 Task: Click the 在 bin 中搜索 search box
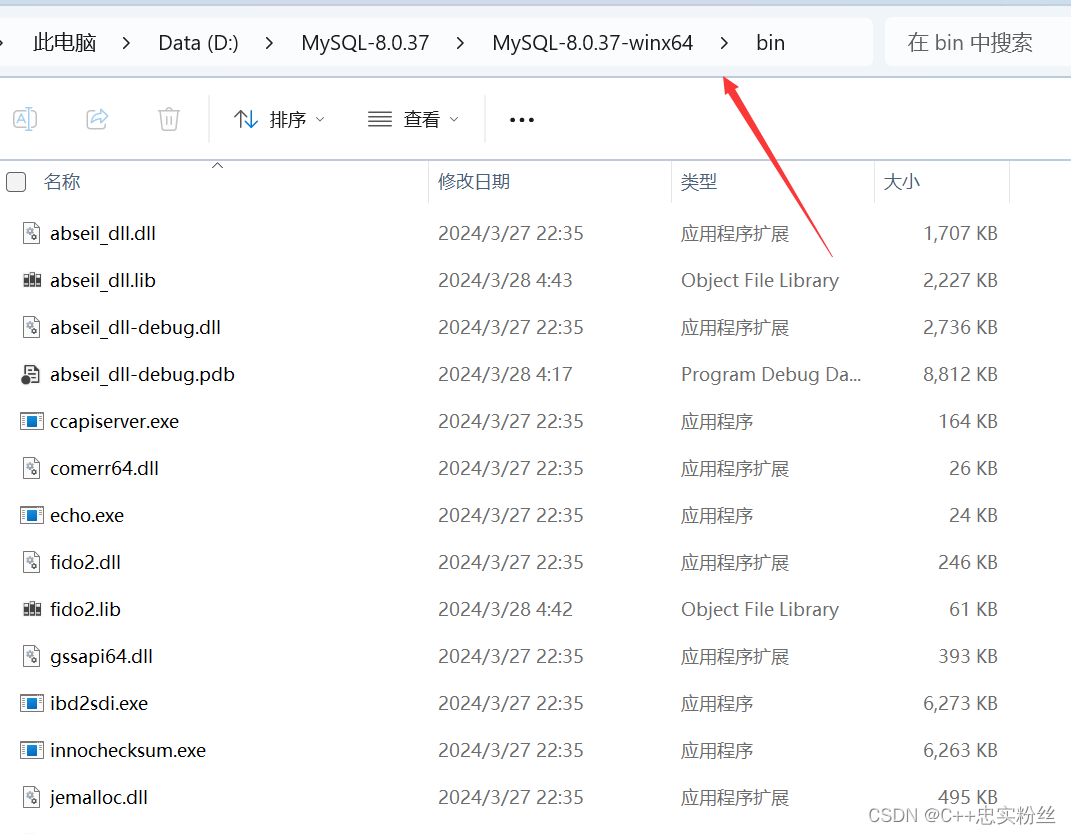(x=977, y=43)
